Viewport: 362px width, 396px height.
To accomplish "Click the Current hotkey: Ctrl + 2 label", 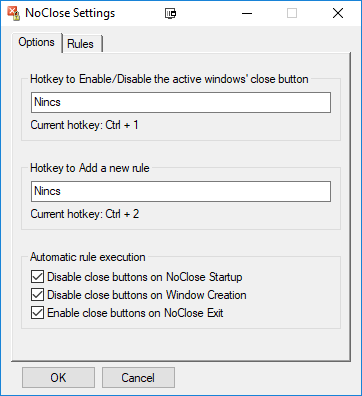I will [x=85, y=214].
